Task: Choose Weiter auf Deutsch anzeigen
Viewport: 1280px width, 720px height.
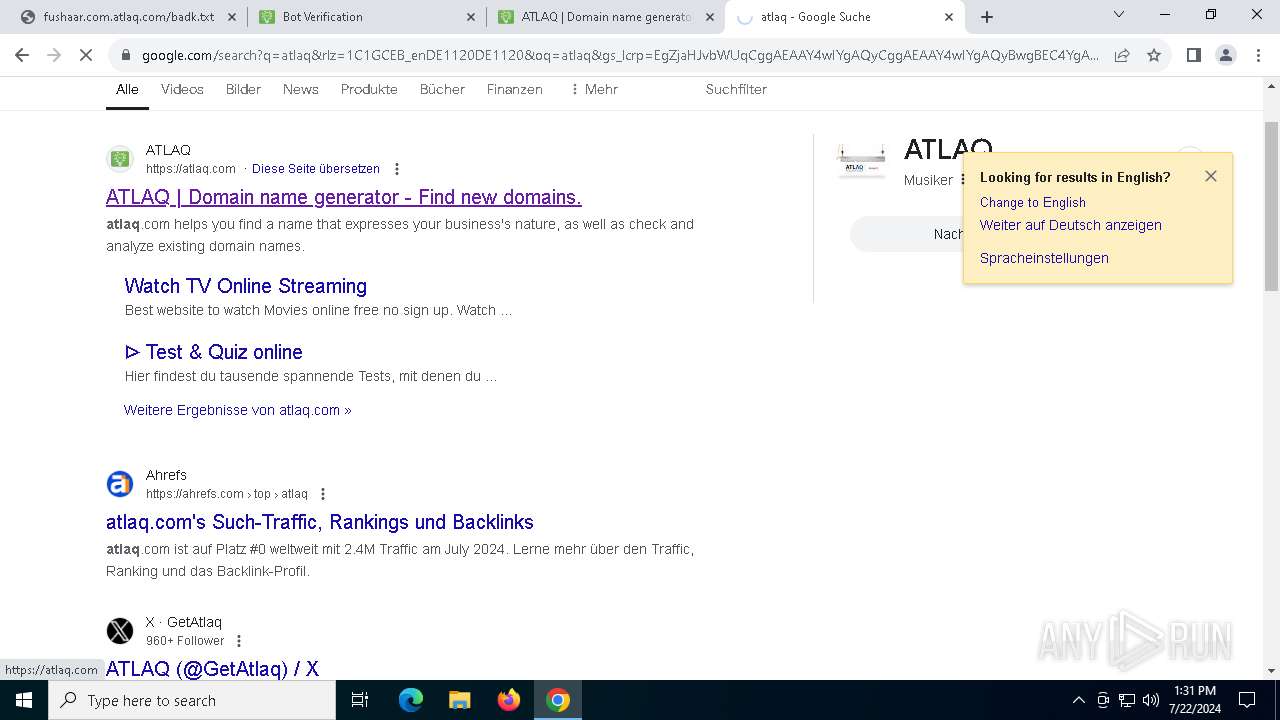Action: [x=1071, y=225]
